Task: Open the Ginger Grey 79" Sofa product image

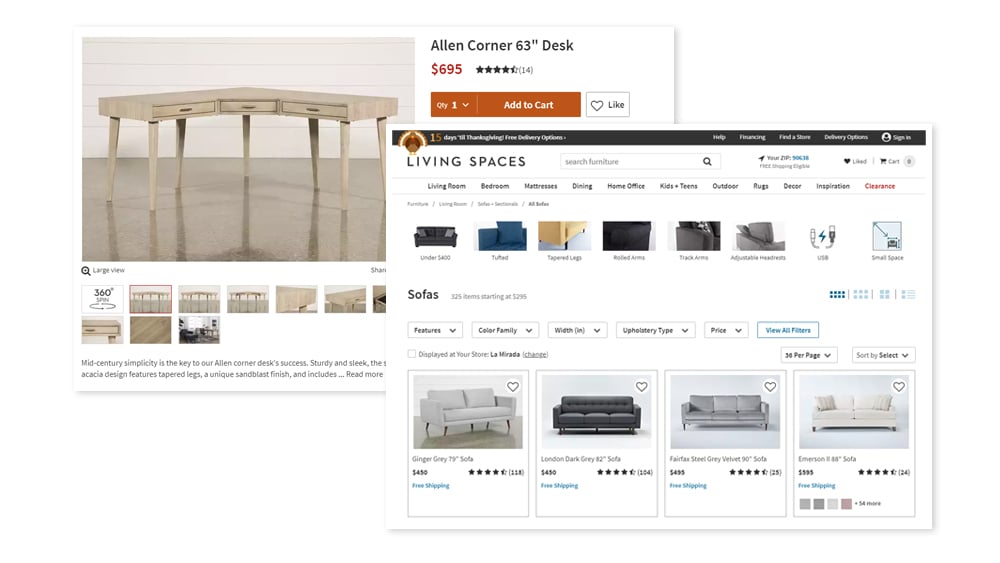Action: (x=467, y=412)
